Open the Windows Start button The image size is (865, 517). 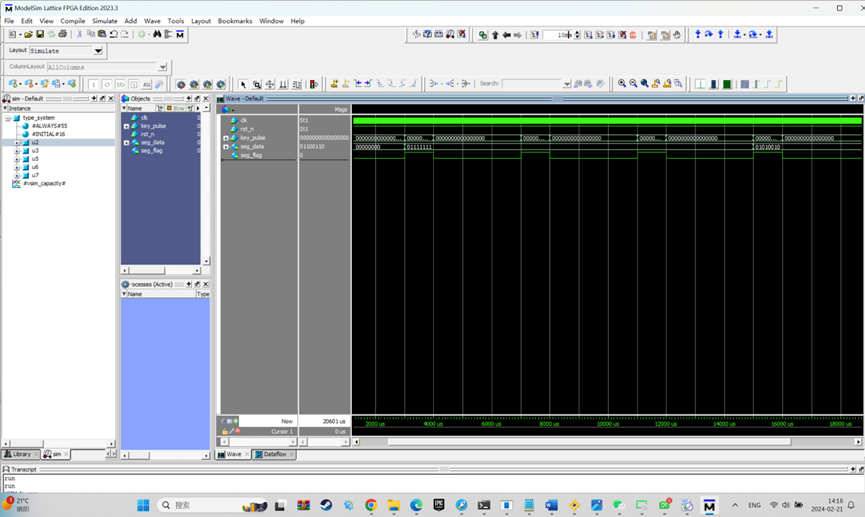click(x=143, y=505)
